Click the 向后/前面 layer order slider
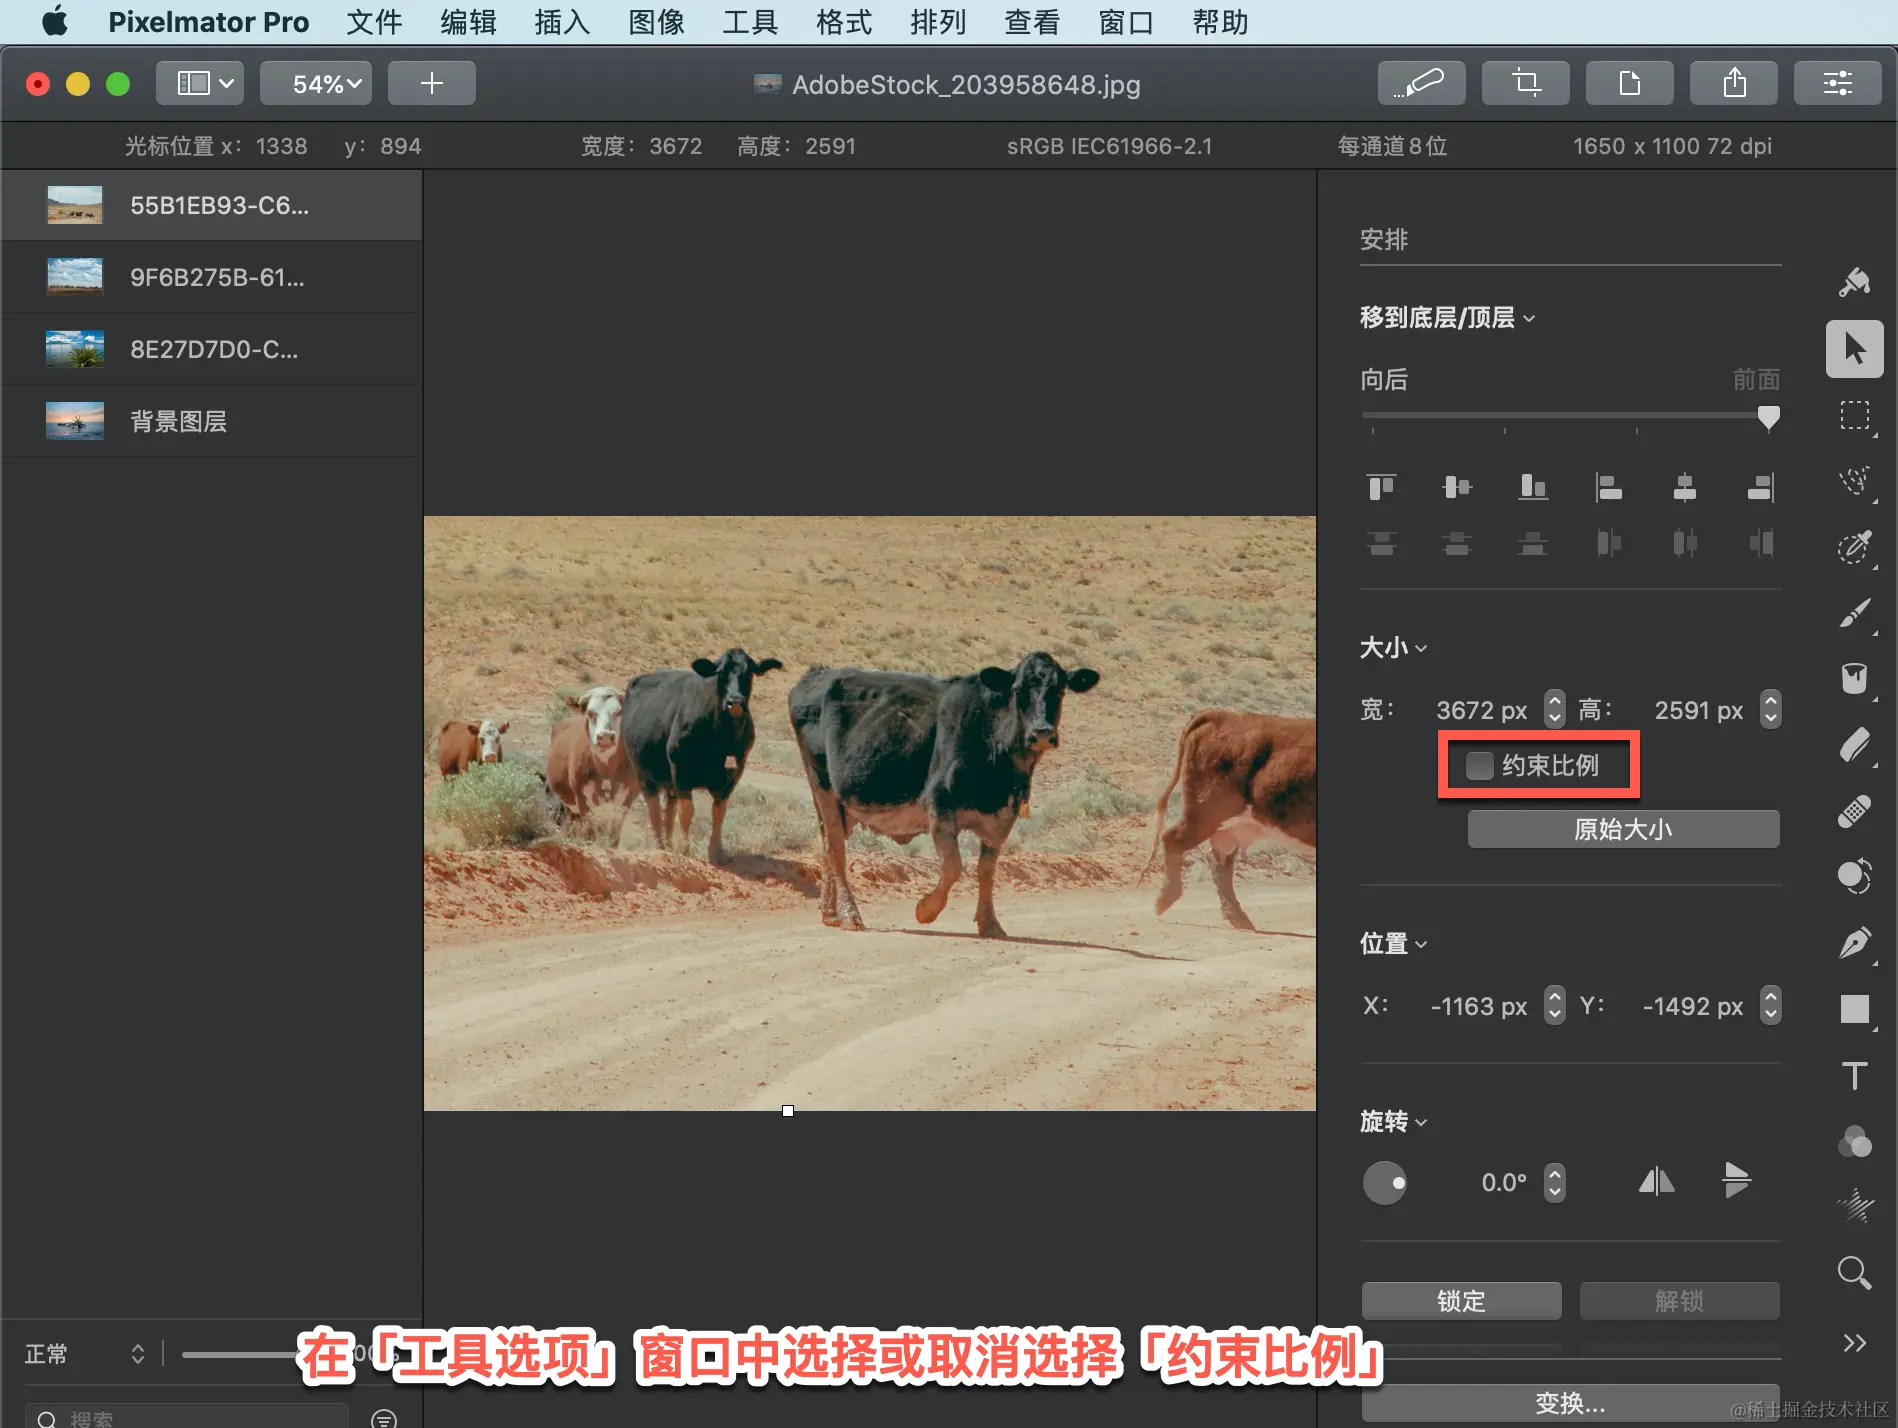Screen dimensions: 1898x1428 [1570, 416]
